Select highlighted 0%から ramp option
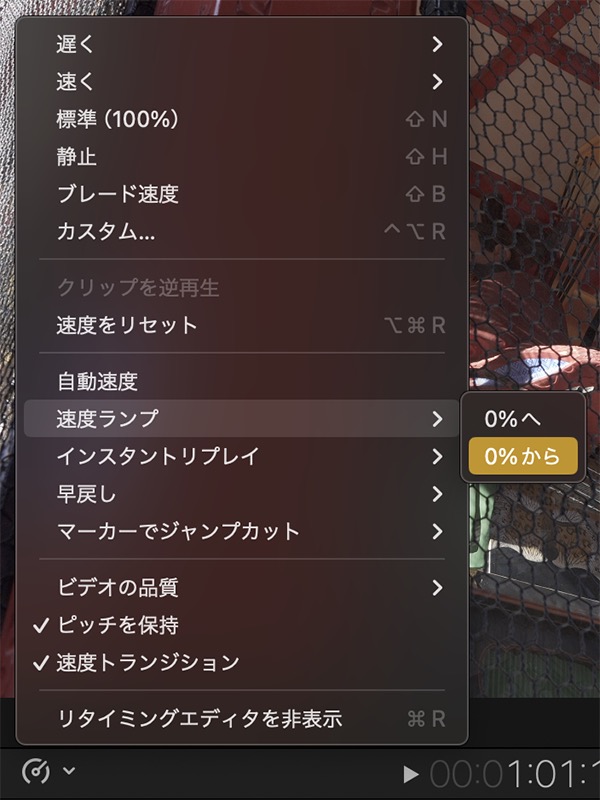This screenshot has height=800, width=600. coord(523,456)
